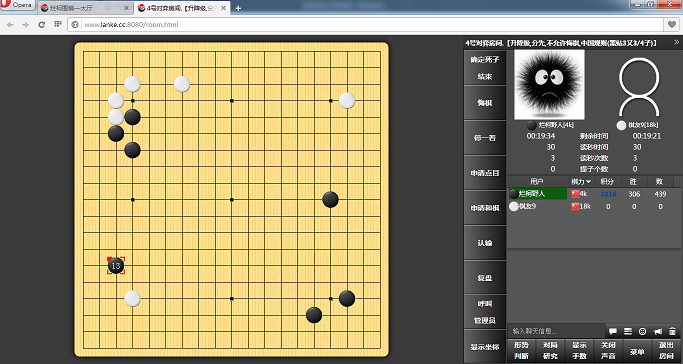
Task: Sort users by 棋力 dropdown arrow
Action: tap(588, 182)
